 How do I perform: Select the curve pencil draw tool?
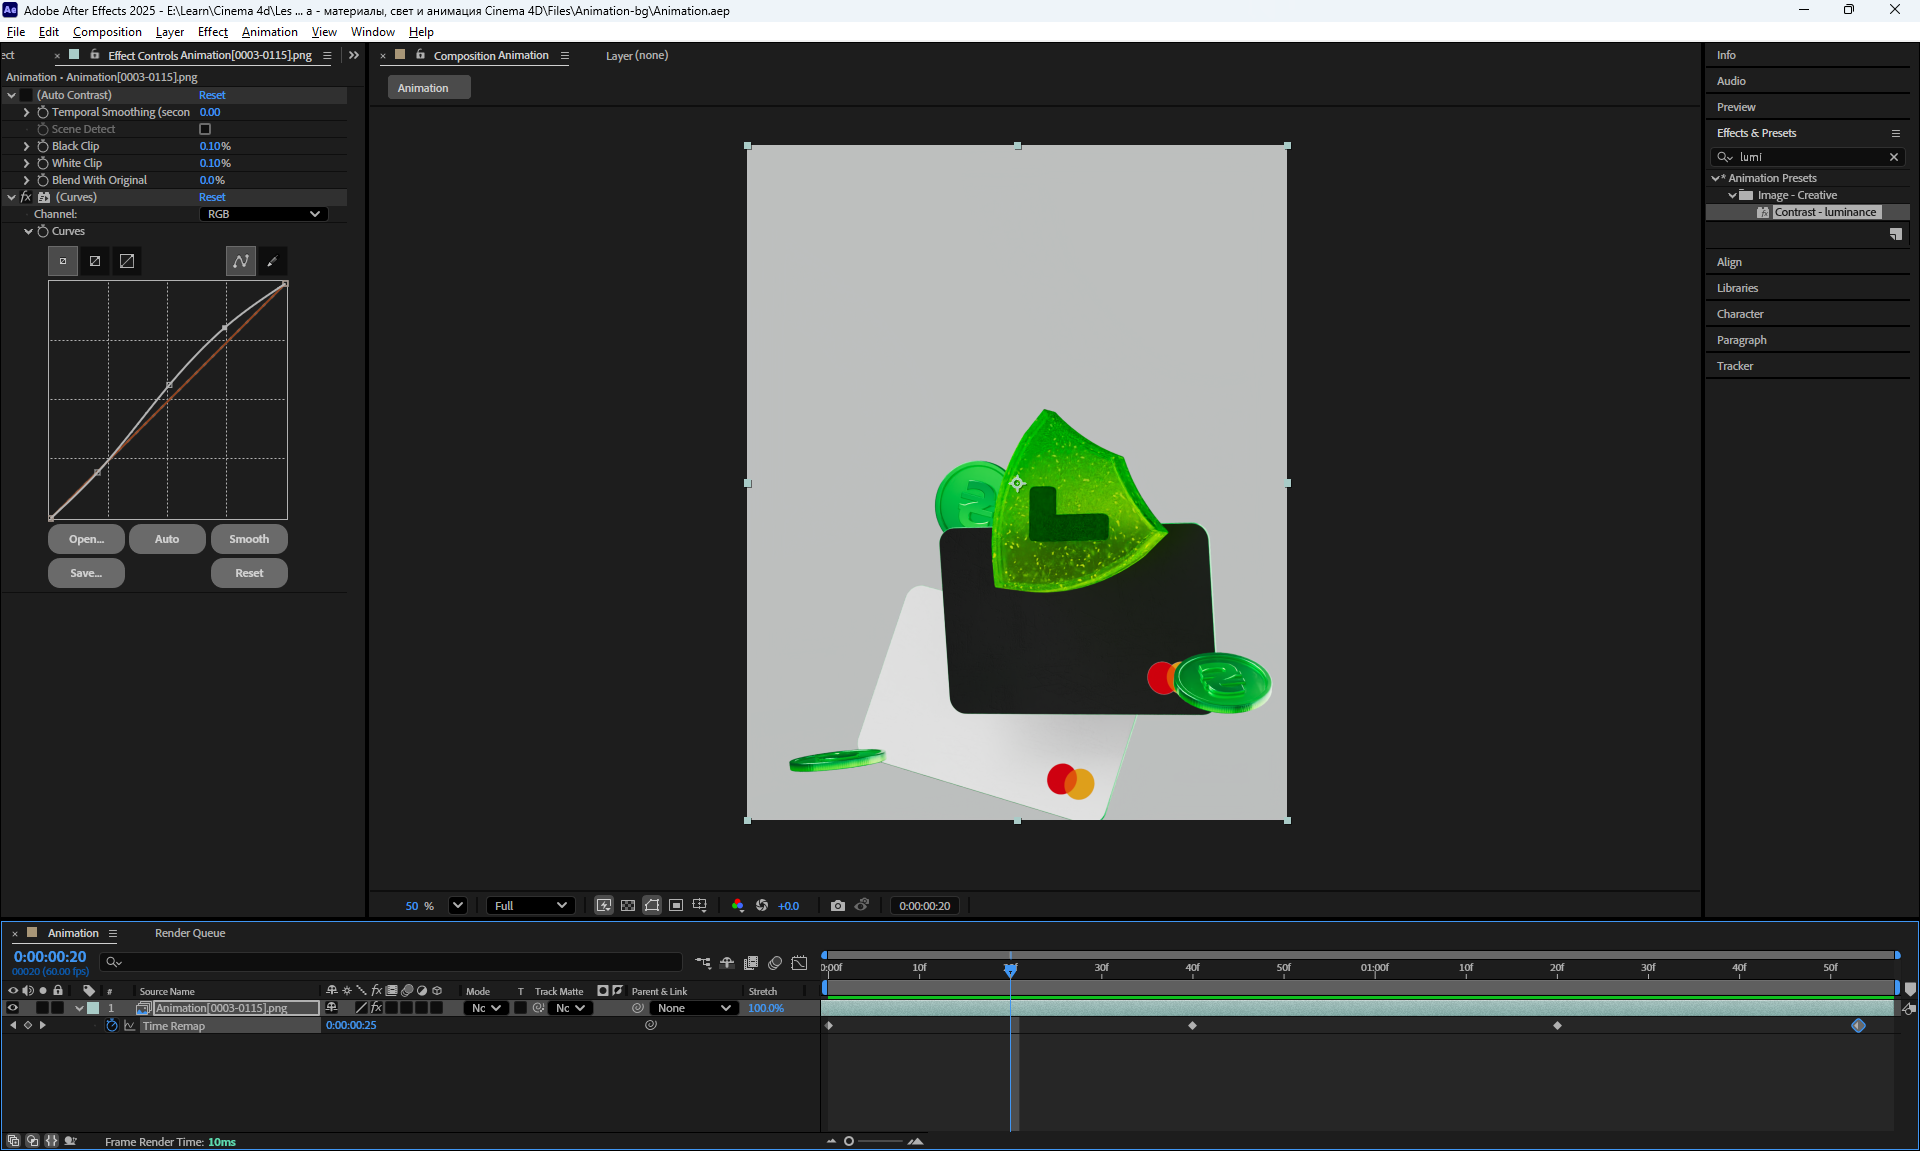tap(272, 262)
